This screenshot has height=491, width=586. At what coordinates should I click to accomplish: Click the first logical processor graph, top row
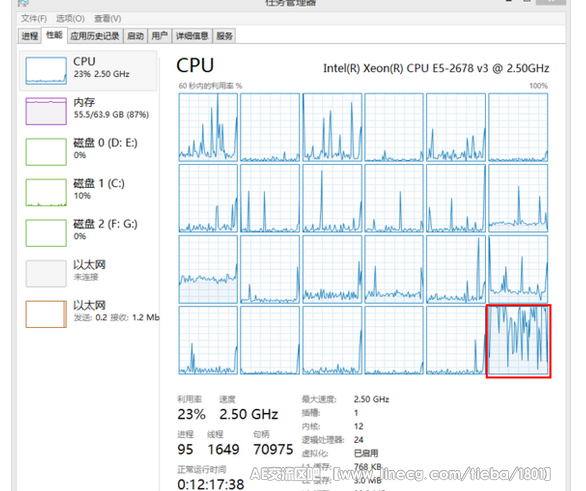(208, 127)
